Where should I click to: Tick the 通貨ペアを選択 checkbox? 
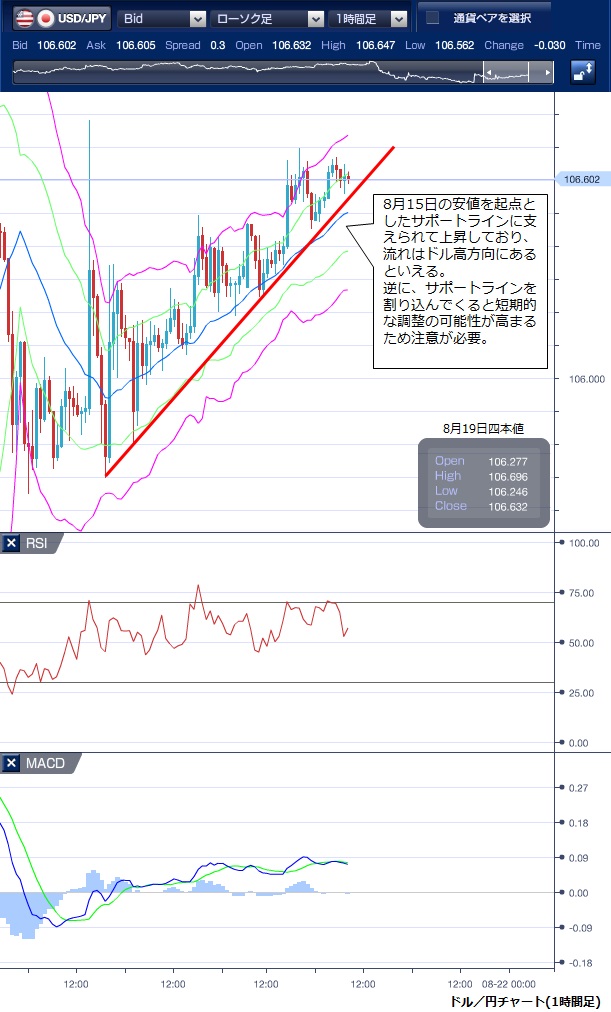432,18
